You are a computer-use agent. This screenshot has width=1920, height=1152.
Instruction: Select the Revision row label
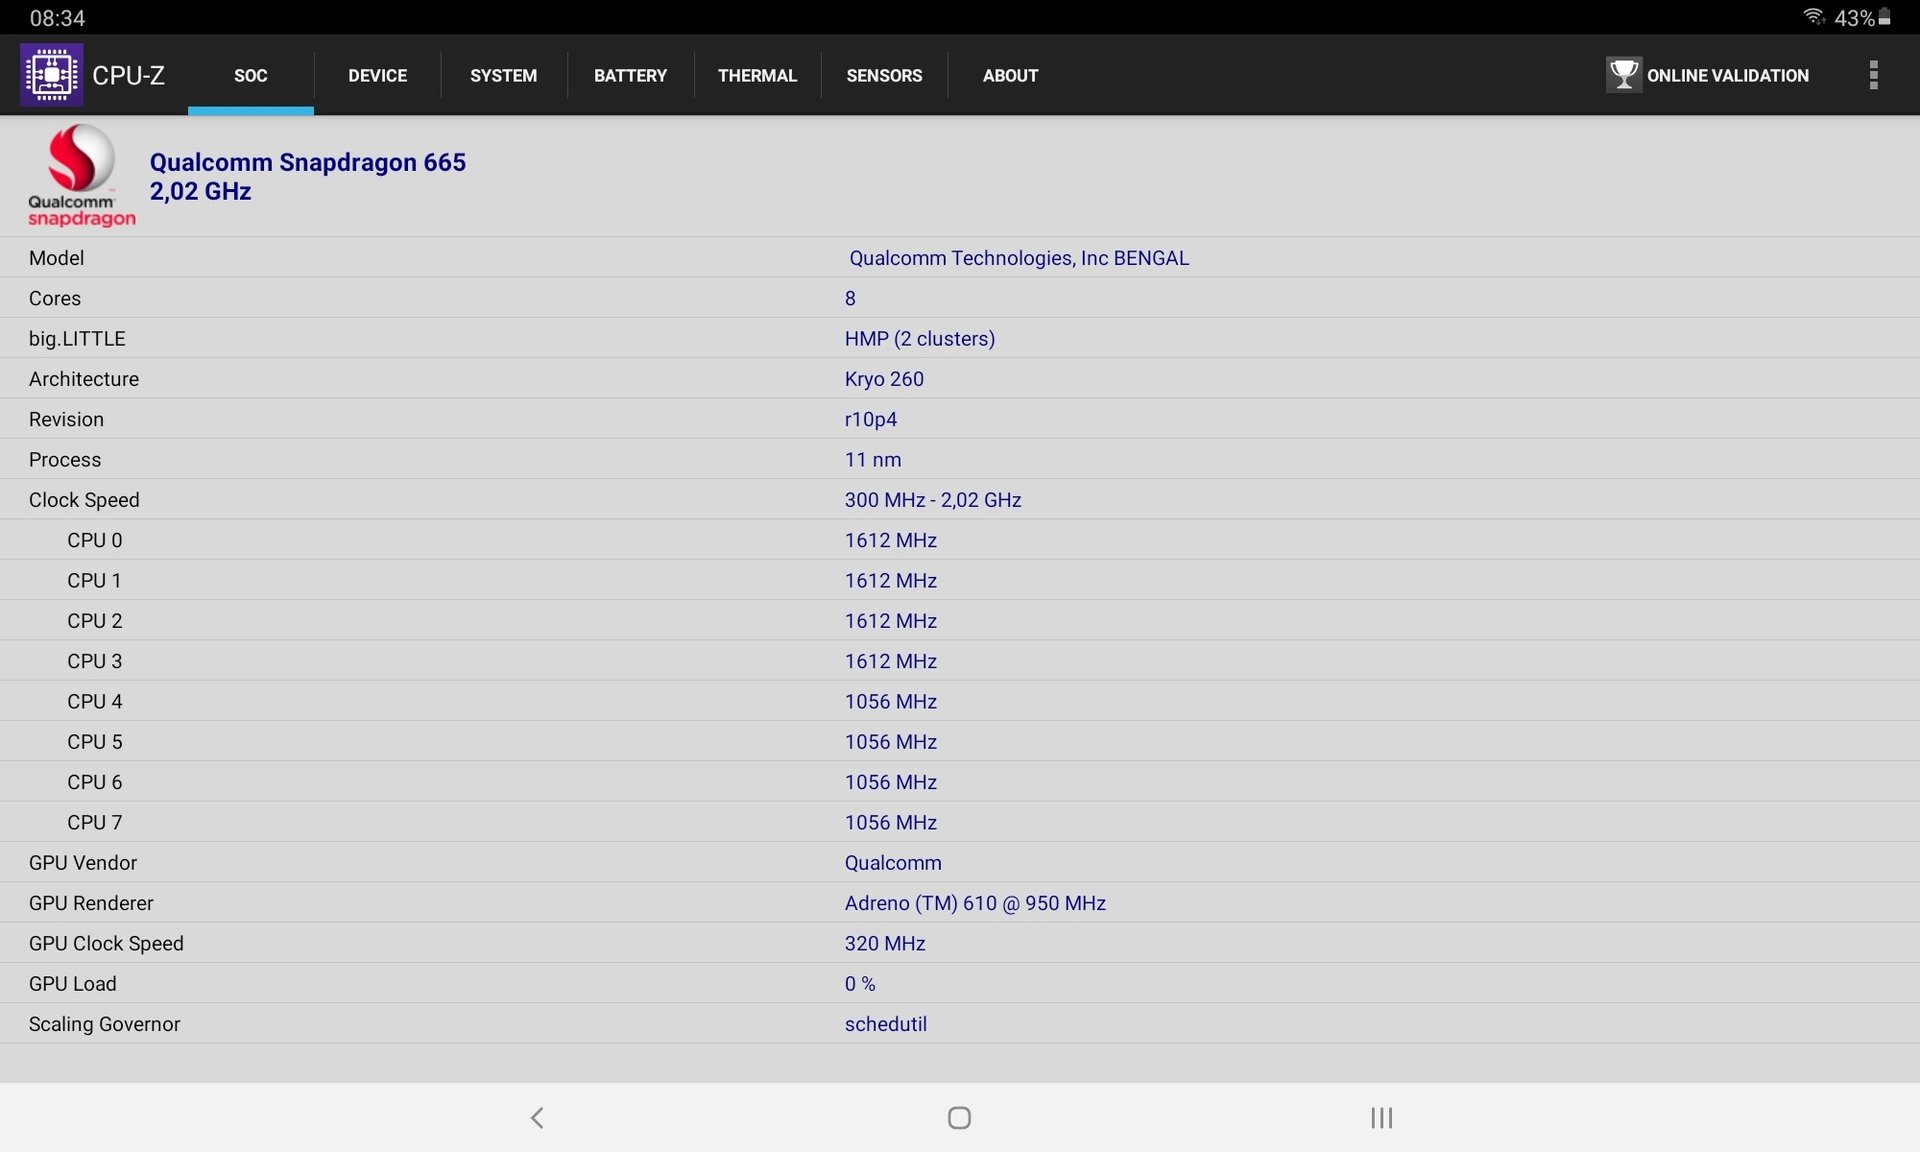click(66, 419)
